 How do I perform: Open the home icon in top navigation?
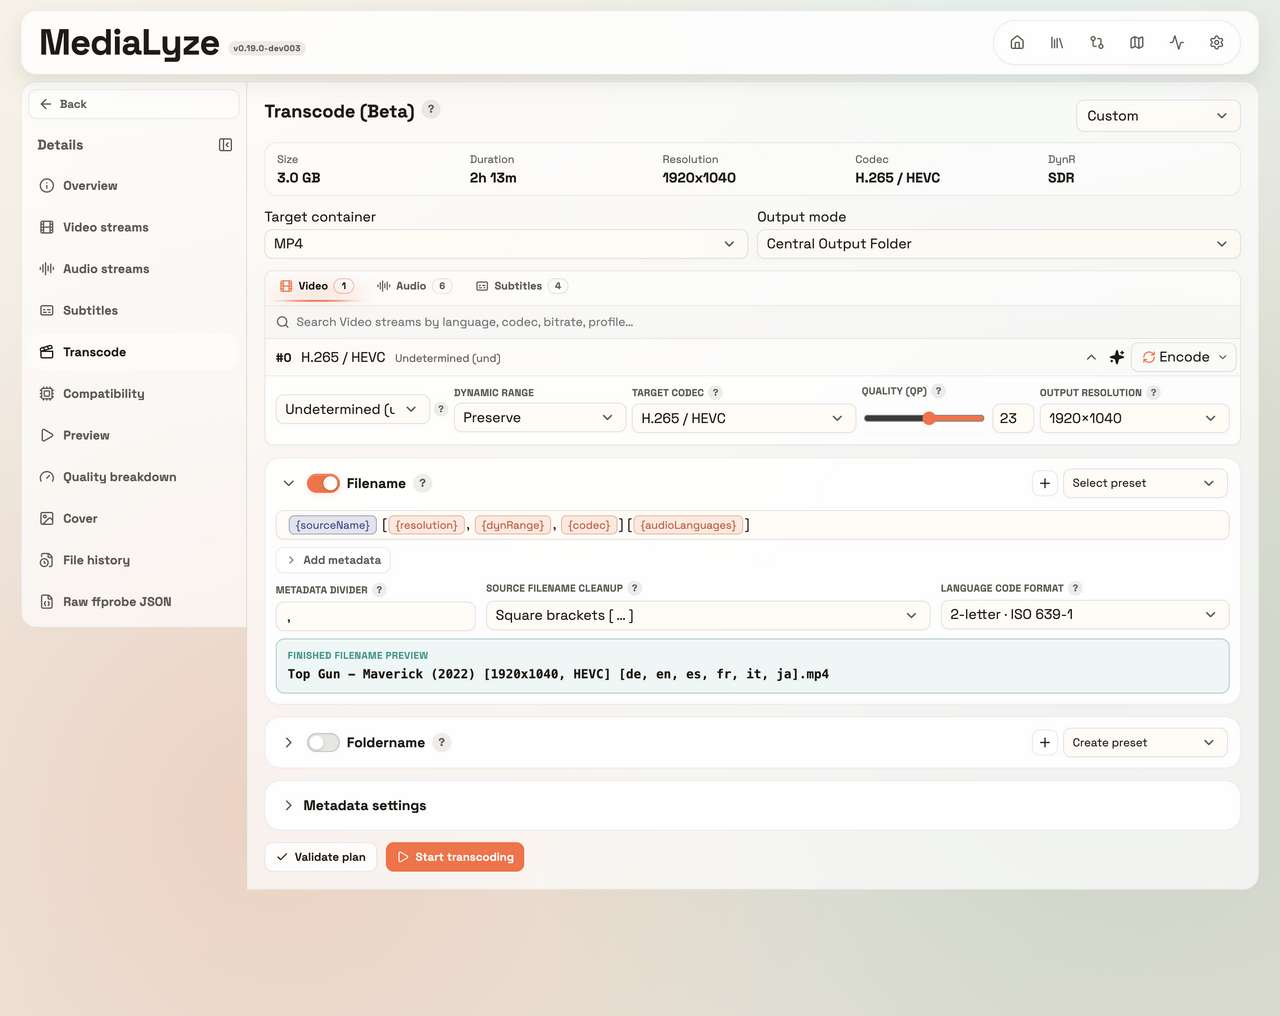pyautogui.click(x=1017, y=43)
